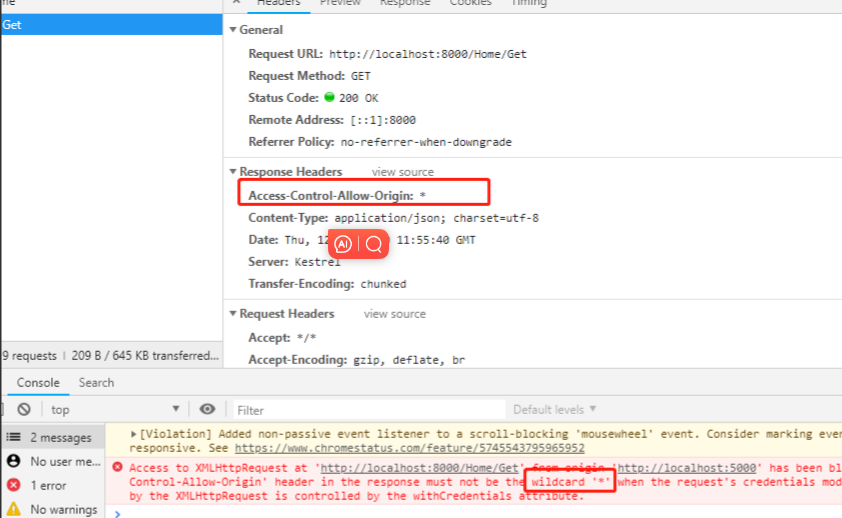Open the 'top' context dropdown
842x518 pixels.
click(115, 409)
